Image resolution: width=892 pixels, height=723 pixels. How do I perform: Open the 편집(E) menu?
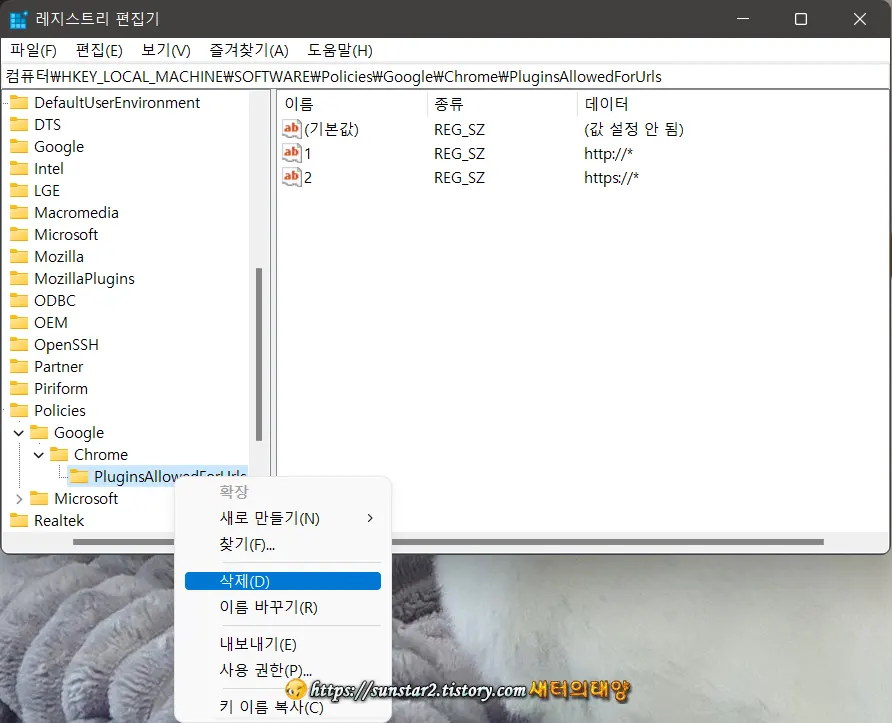click(x=99, y=51)
